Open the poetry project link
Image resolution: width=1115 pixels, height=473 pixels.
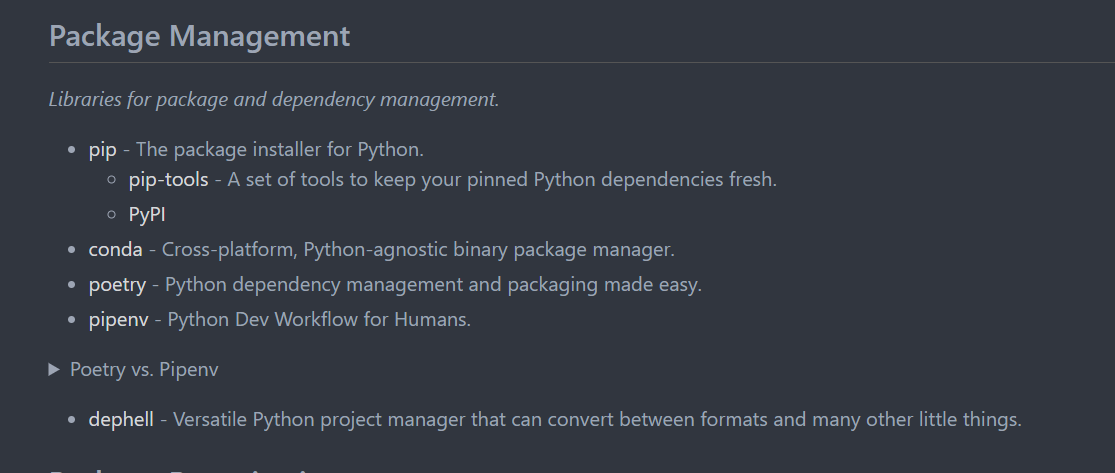(117, 285)
